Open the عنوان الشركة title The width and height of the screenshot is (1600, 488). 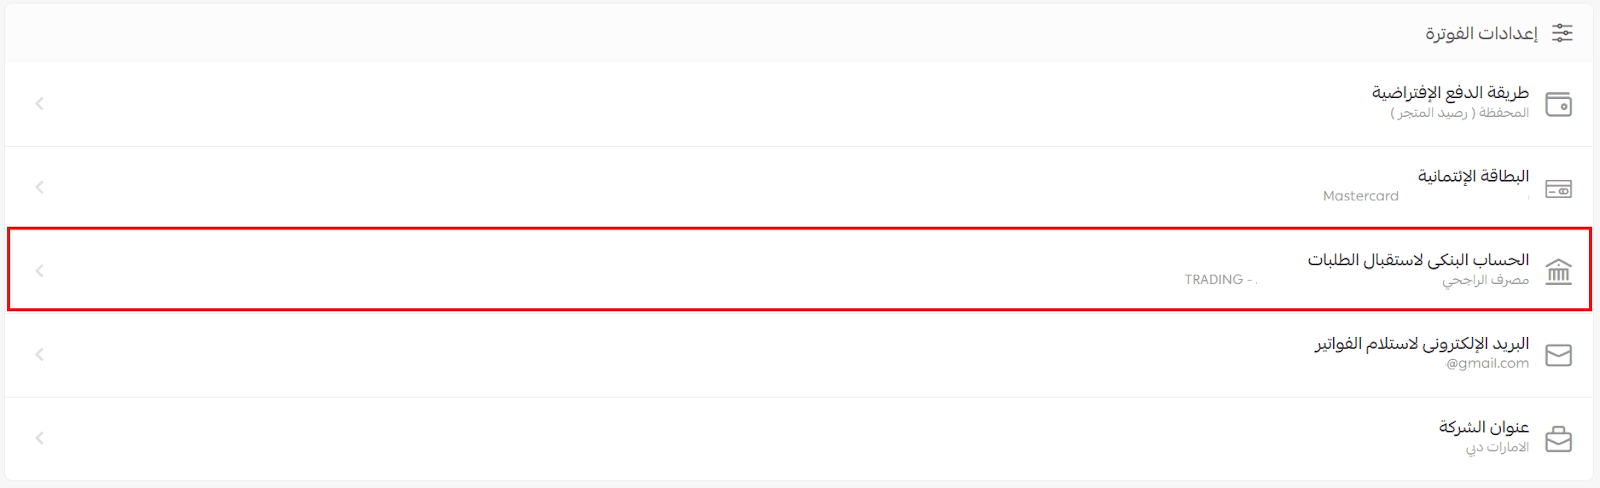pos(1484,427)
